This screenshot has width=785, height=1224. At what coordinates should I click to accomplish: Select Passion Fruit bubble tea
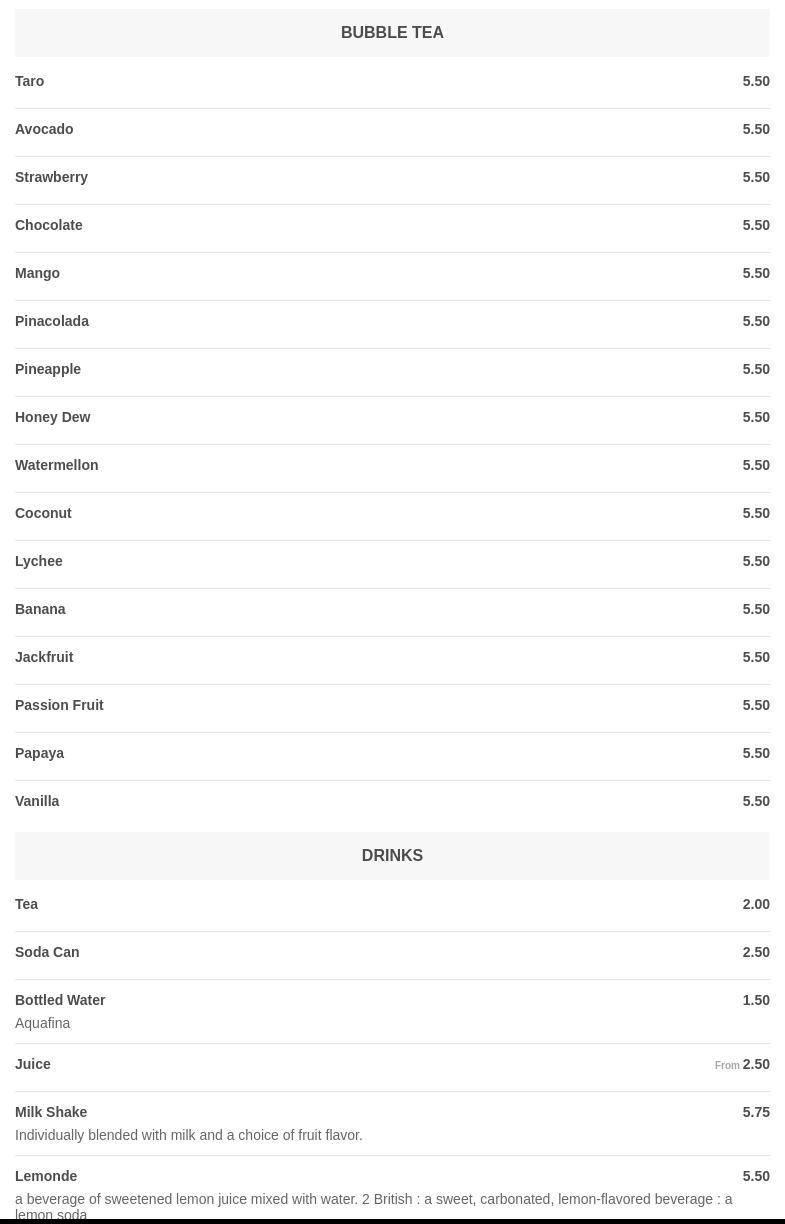click(392, 707)
